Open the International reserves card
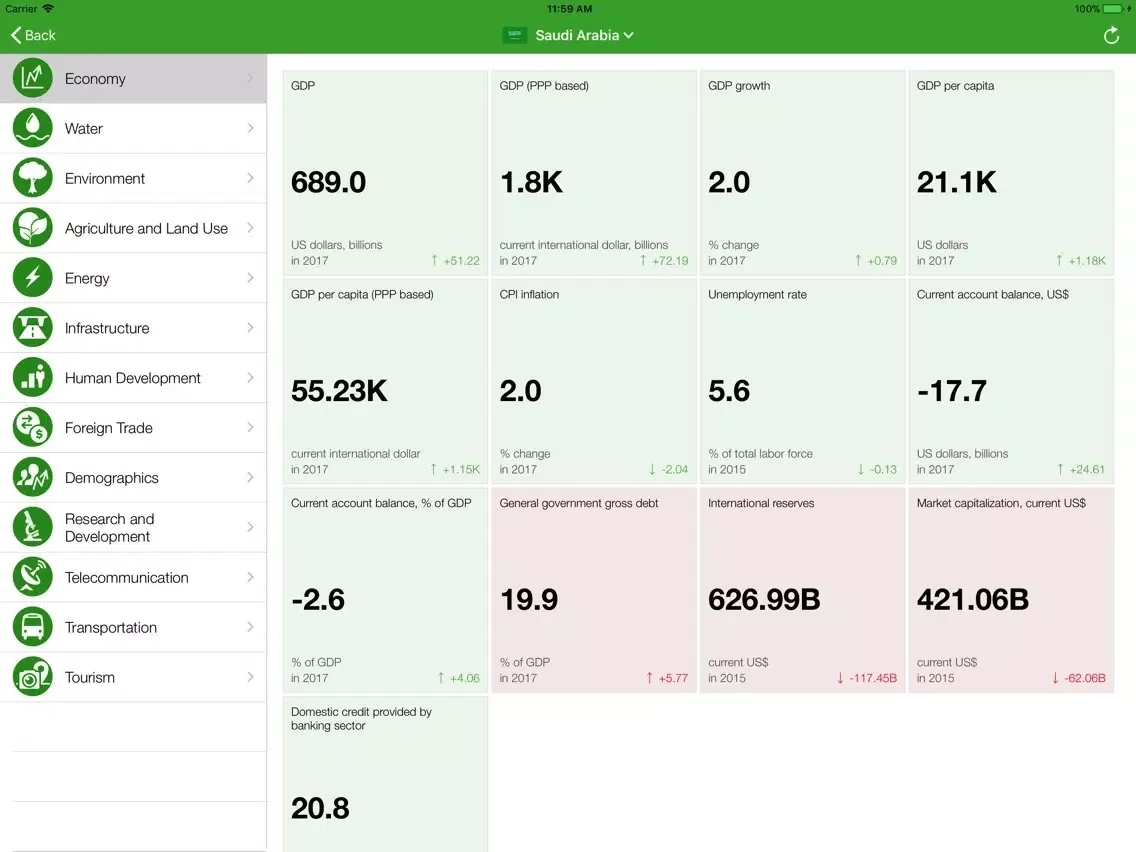Viewport: 1136px width, 852px height. (x=802, y=590)
